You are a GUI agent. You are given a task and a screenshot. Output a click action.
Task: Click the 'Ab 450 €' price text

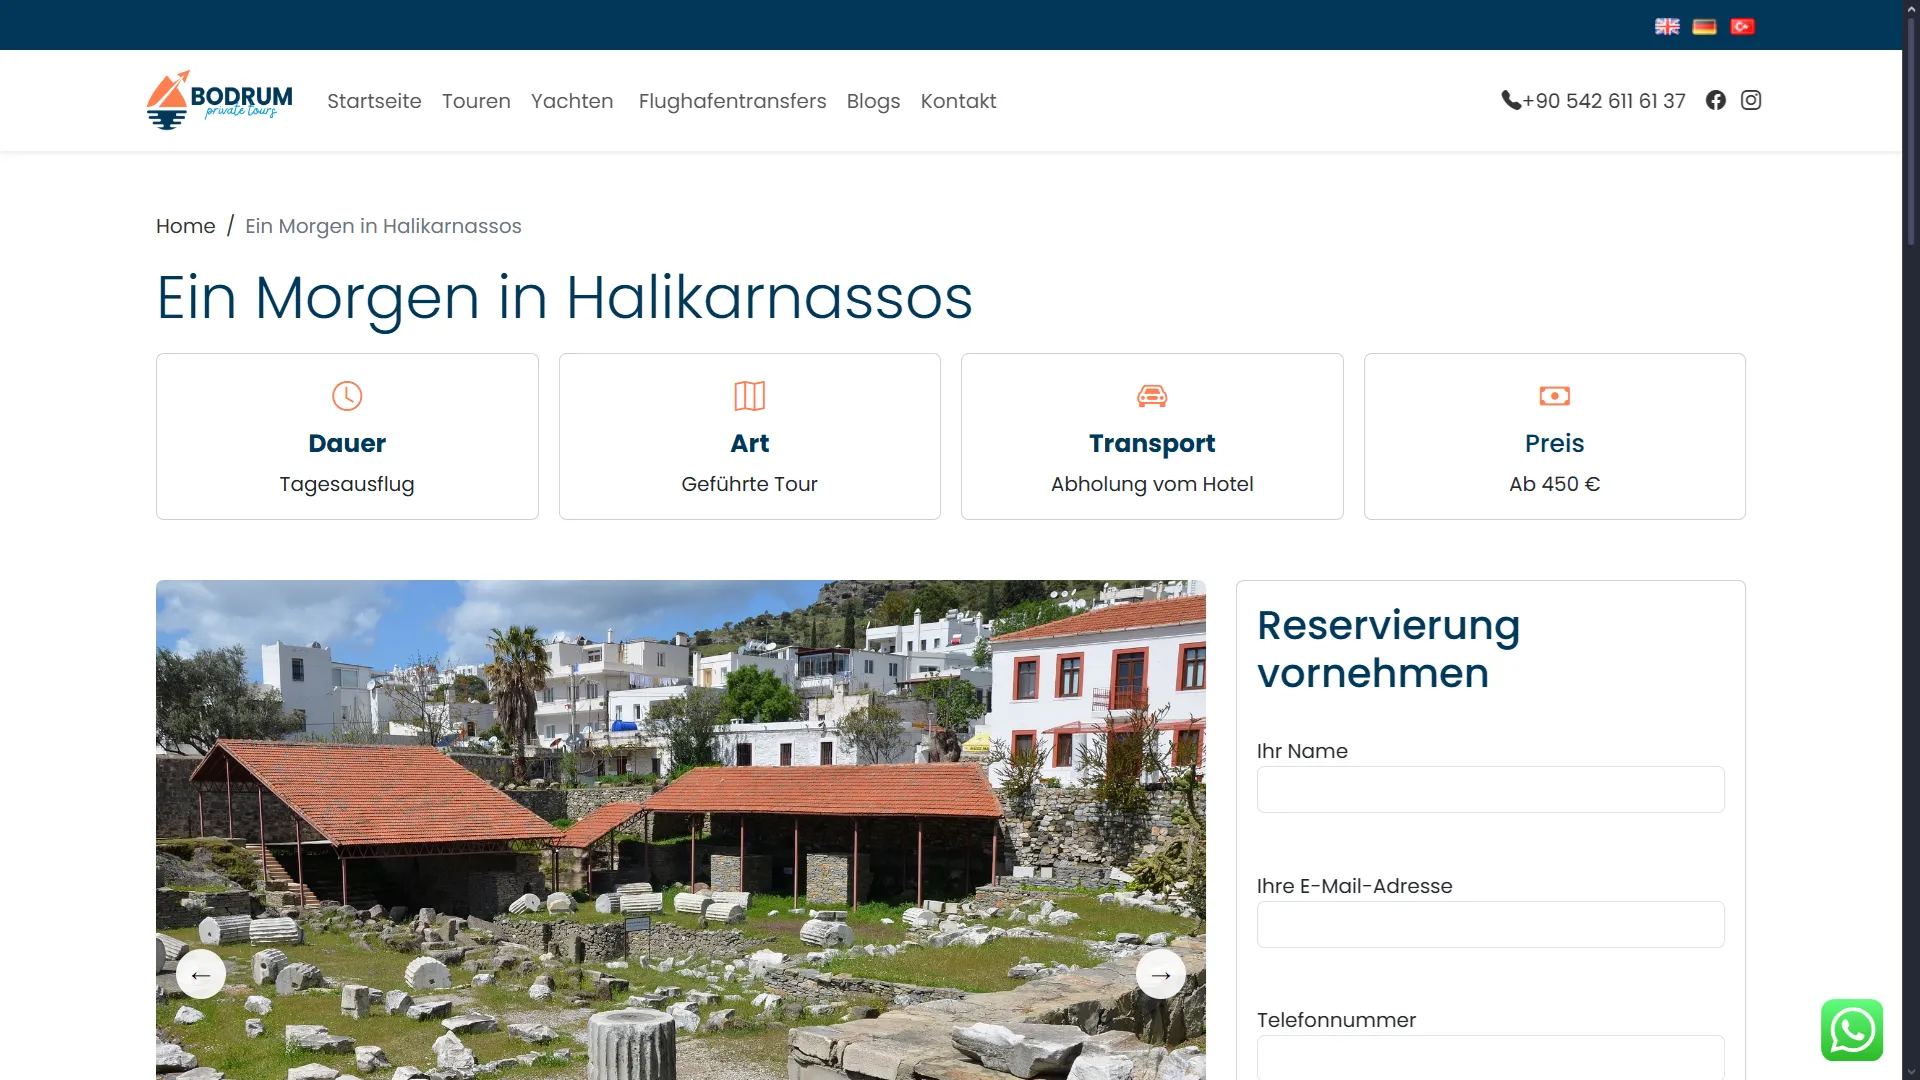[x=1555, y=484]
